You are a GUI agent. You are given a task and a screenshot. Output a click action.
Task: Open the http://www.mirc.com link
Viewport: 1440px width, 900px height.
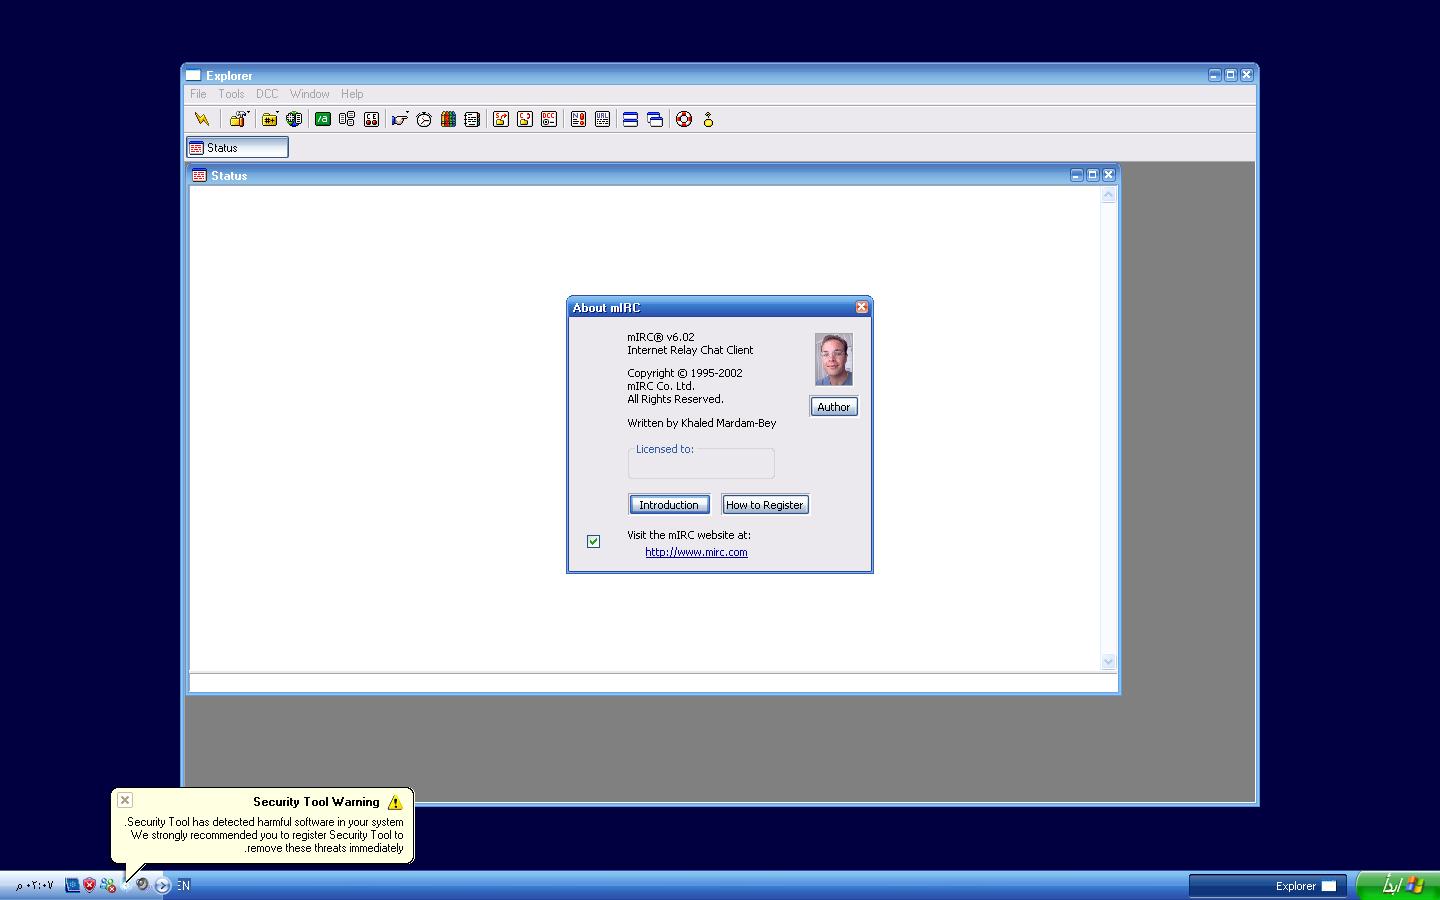coord(696,552)
